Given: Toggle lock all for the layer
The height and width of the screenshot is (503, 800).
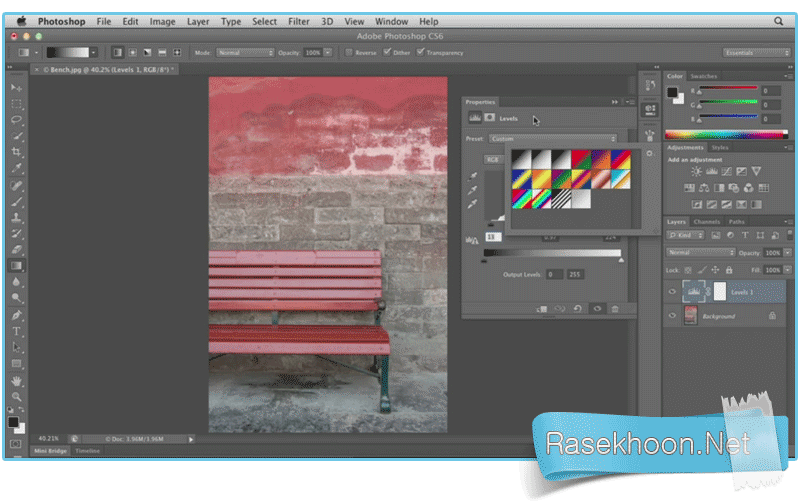Looking at the screenshot, I should (x=729, y=270).
